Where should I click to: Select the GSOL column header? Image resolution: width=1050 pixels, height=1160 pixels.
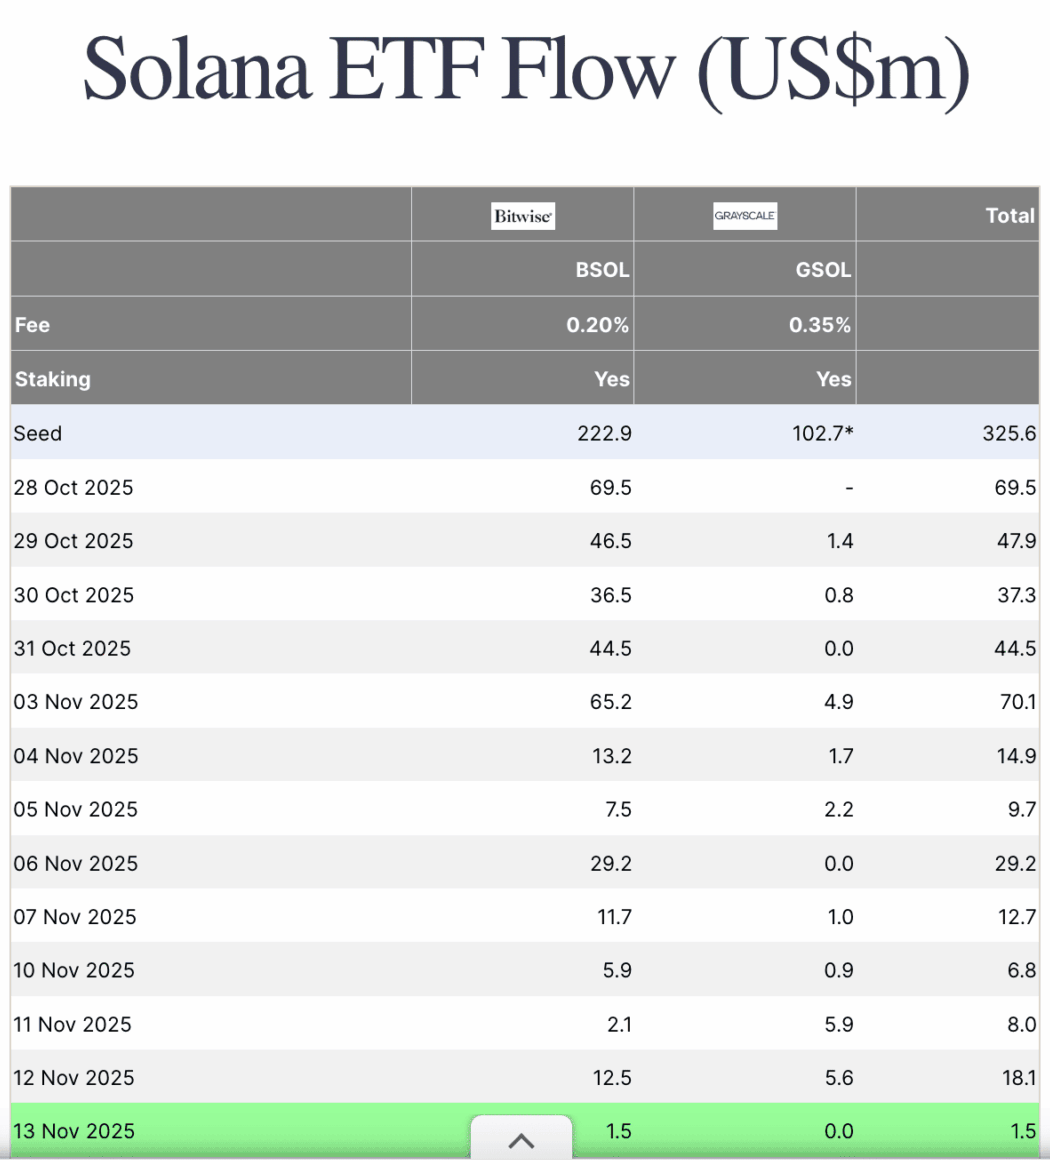823,270
